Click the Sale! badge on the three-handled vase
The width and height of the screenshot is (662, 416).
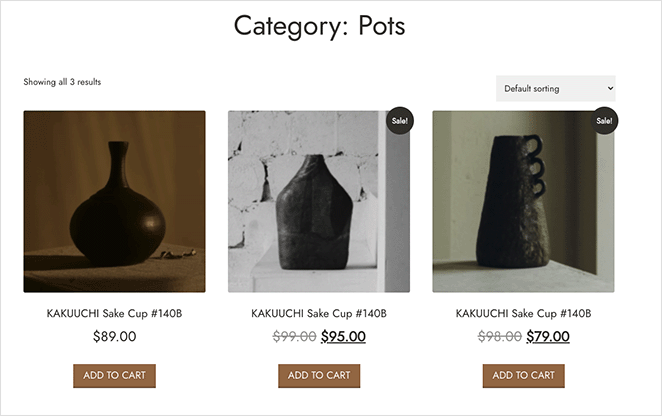(x=603, y=120)
